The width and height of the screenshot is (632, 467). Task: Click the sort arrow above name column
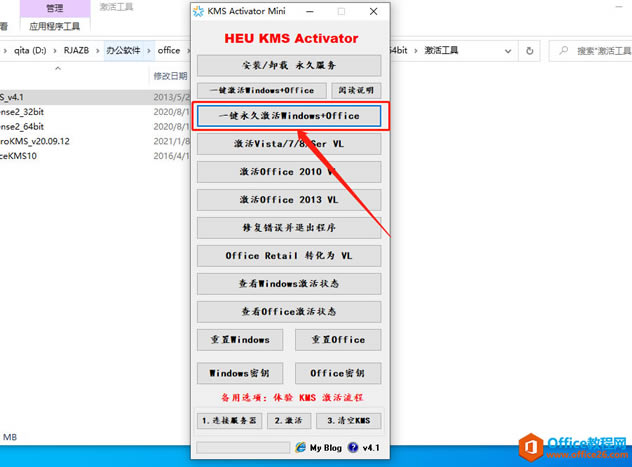click(x=58, y=68)
